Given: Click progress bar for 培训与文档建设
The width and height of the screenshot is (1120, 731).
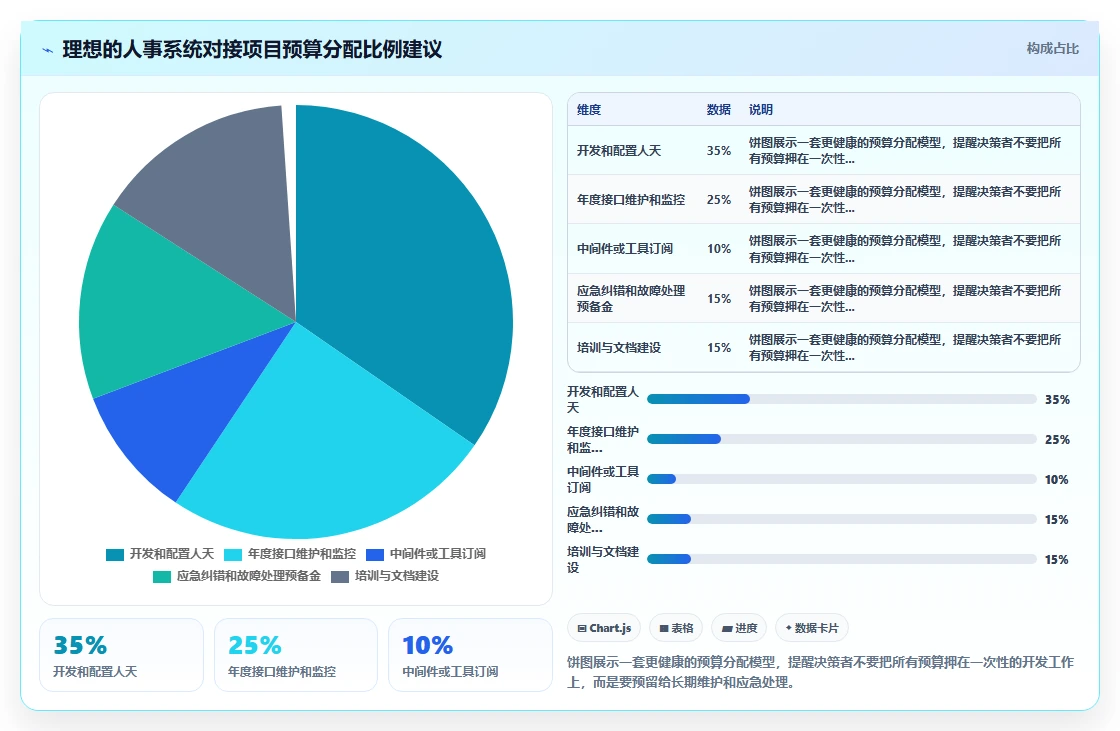Looking at the screenshot, I should 841,560.
